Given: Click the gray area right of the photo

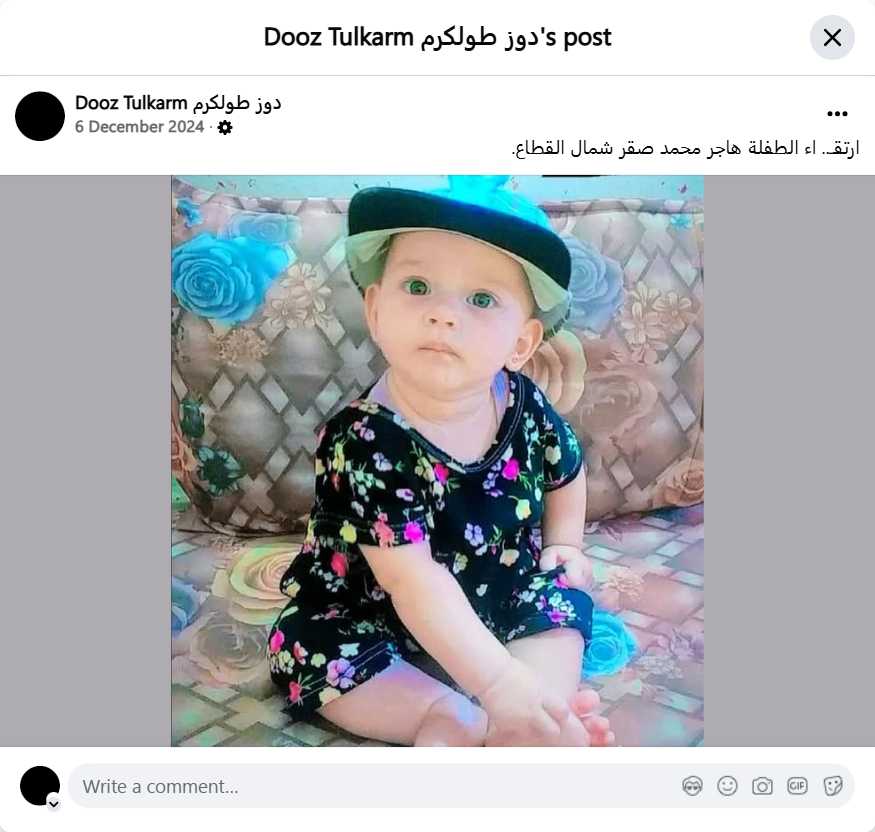Looking at the screenshot, I should pos(789,461).
